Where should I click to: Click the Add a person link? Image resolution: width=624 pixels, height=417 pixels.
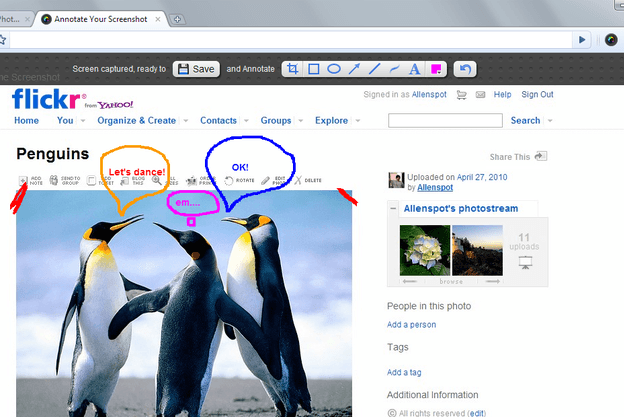411,325
